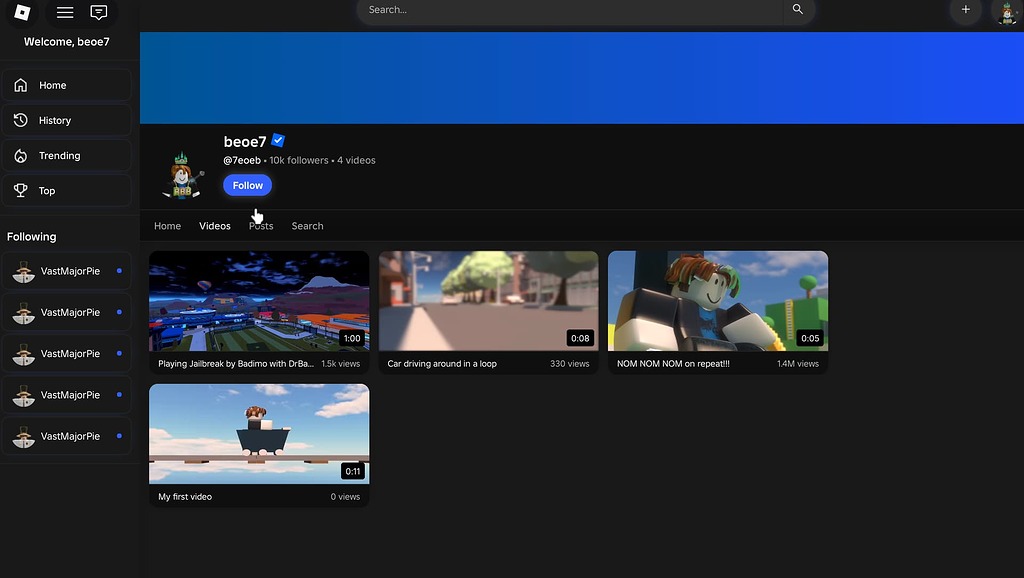Image resolution: width=1024 pixels, height=578 pixels.
Task: Open the channel Search tab
Action: click(307, 226)
